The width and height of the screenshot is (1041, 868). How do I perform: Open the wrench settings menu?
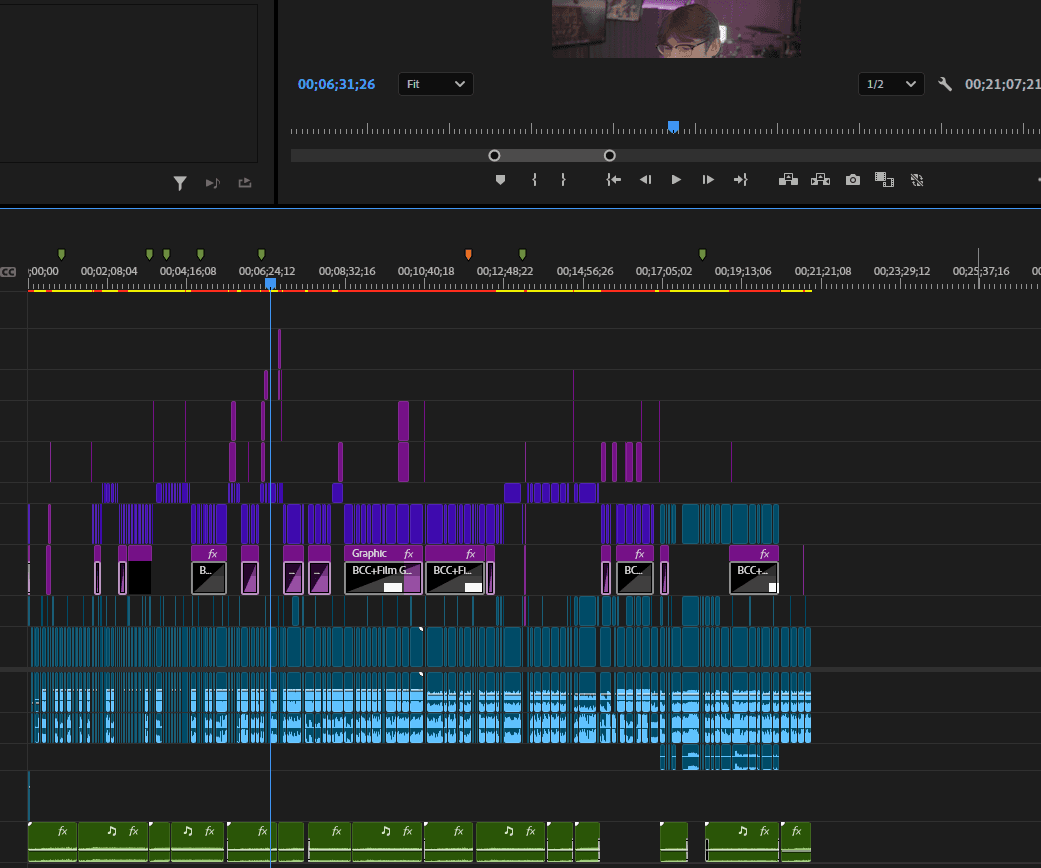pyautogui.click(x=945, y=84)
